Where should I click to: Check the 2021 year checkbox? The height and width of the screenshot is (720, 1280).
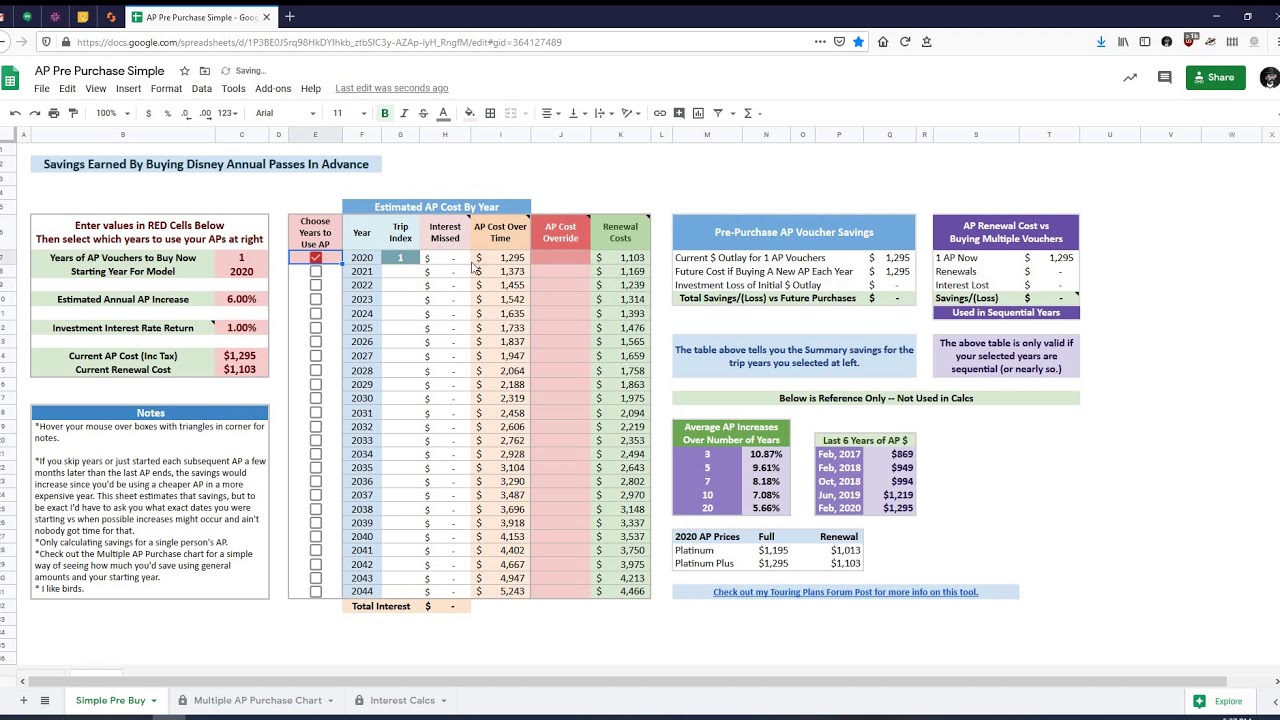click(x=315, y=271)
